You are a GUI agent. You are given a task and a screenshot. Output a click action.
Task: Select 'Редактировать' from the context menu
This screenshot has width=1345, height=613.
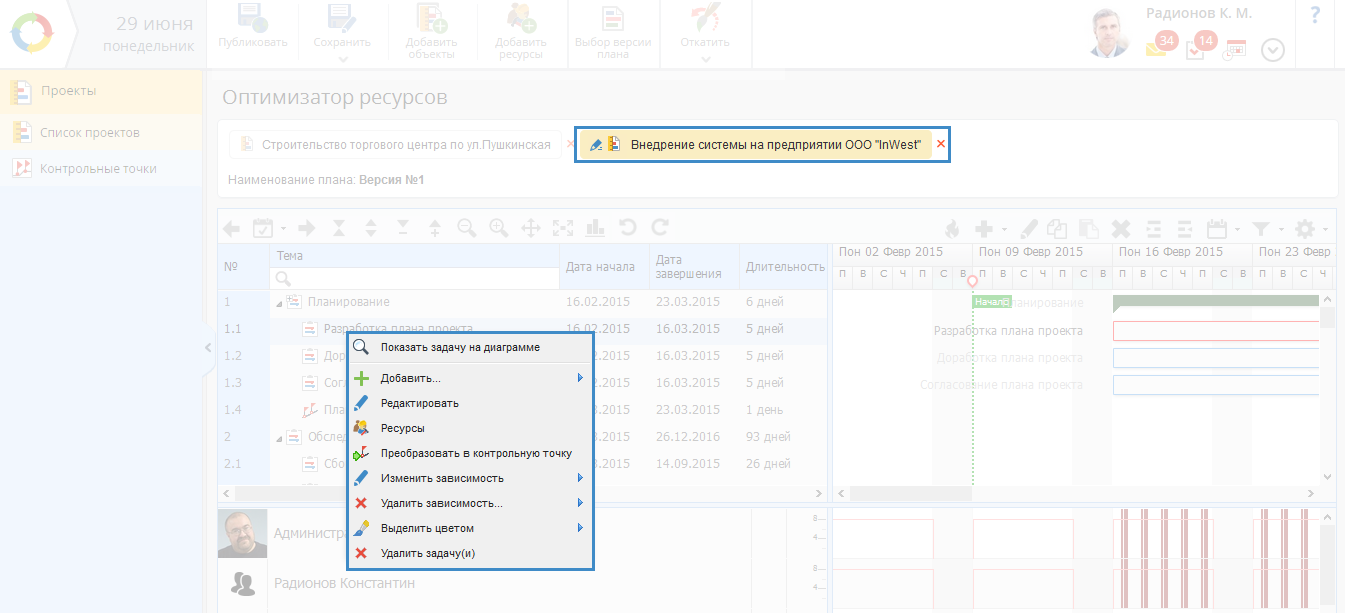pos(419,403)
